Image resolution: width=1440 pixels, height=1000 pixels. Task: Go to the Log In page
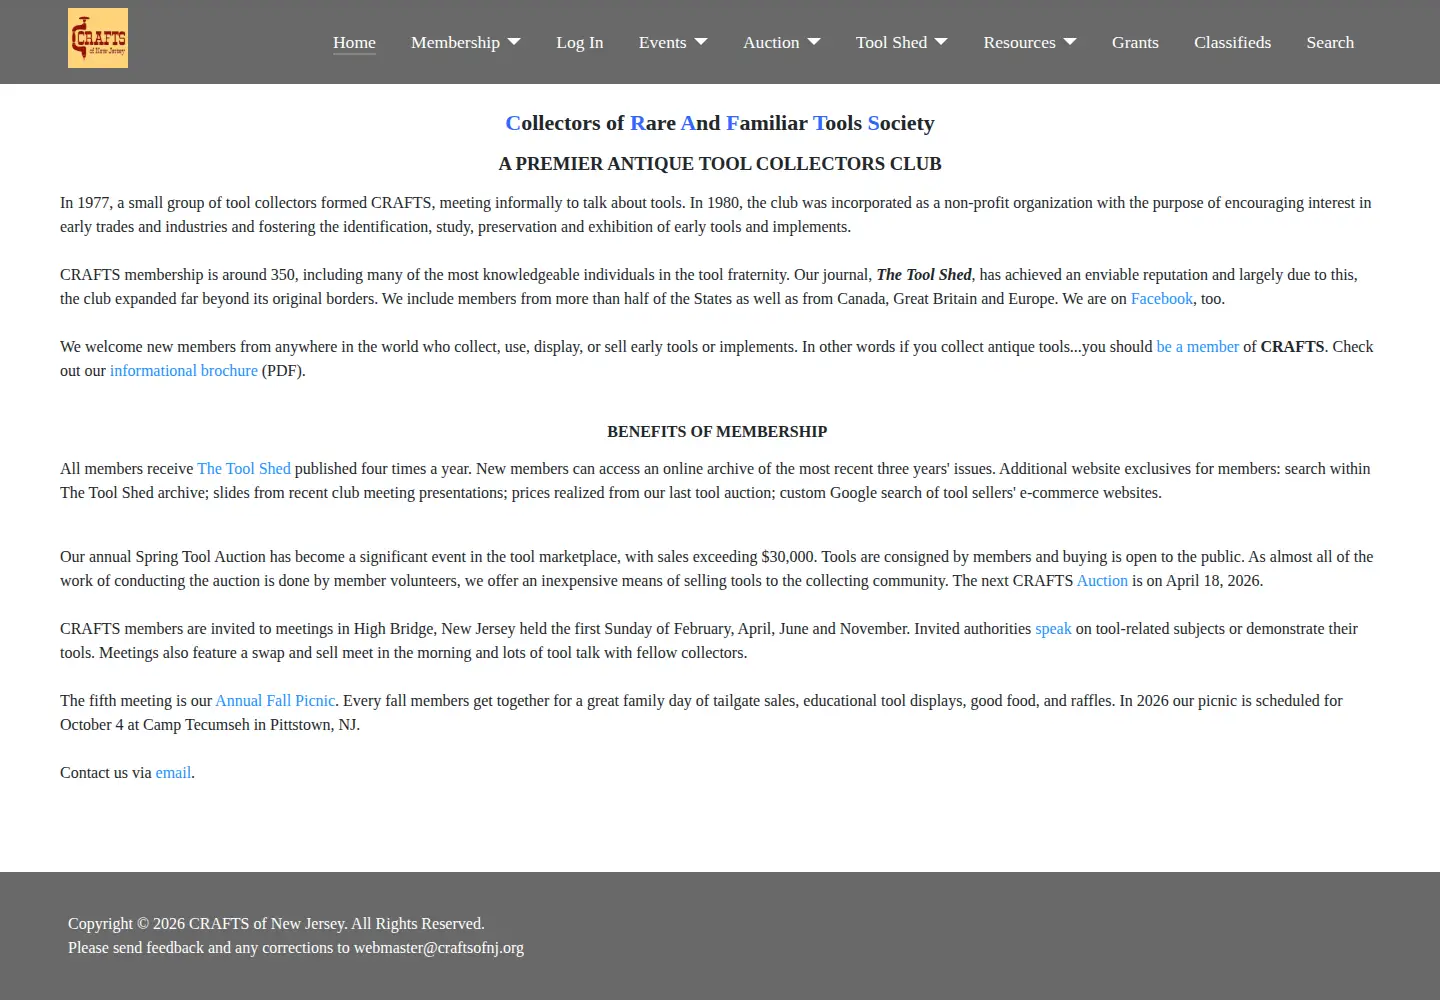(x=580, y=42)
